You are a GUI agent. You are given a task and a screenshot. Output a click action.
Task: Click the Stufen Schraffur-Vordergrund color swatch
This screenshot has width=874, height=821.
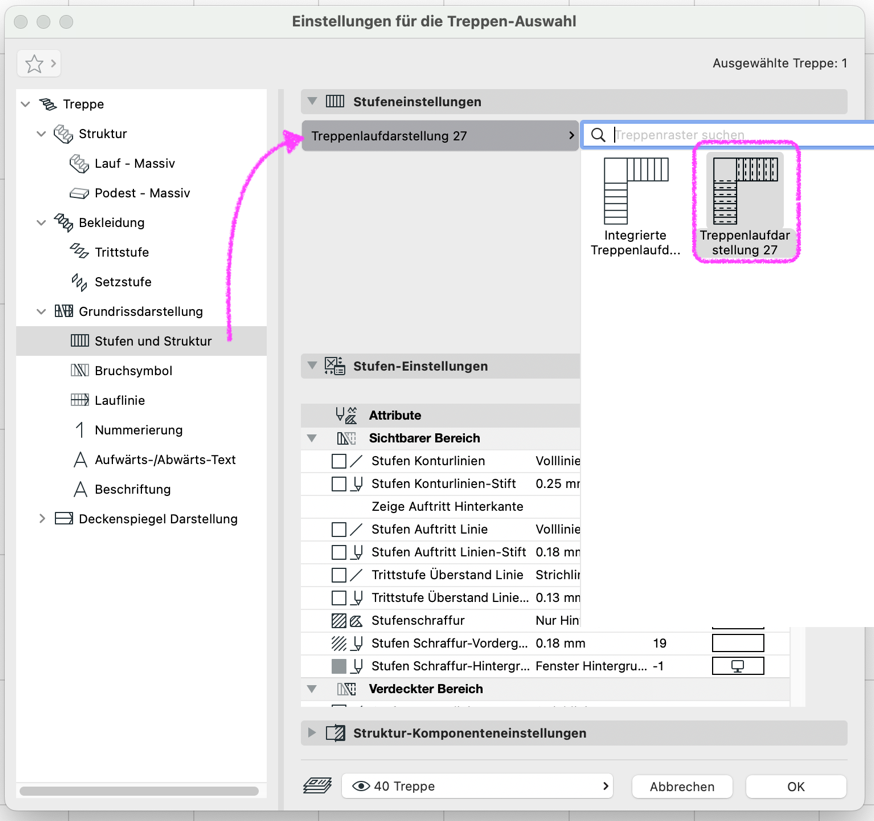tap(738, 643)
